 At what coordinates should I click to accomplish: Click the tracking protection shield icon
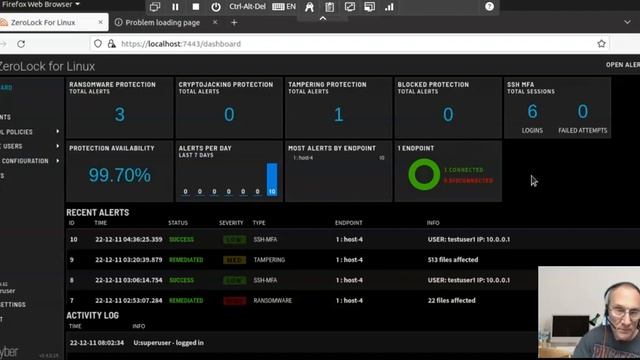pos(98,44)
